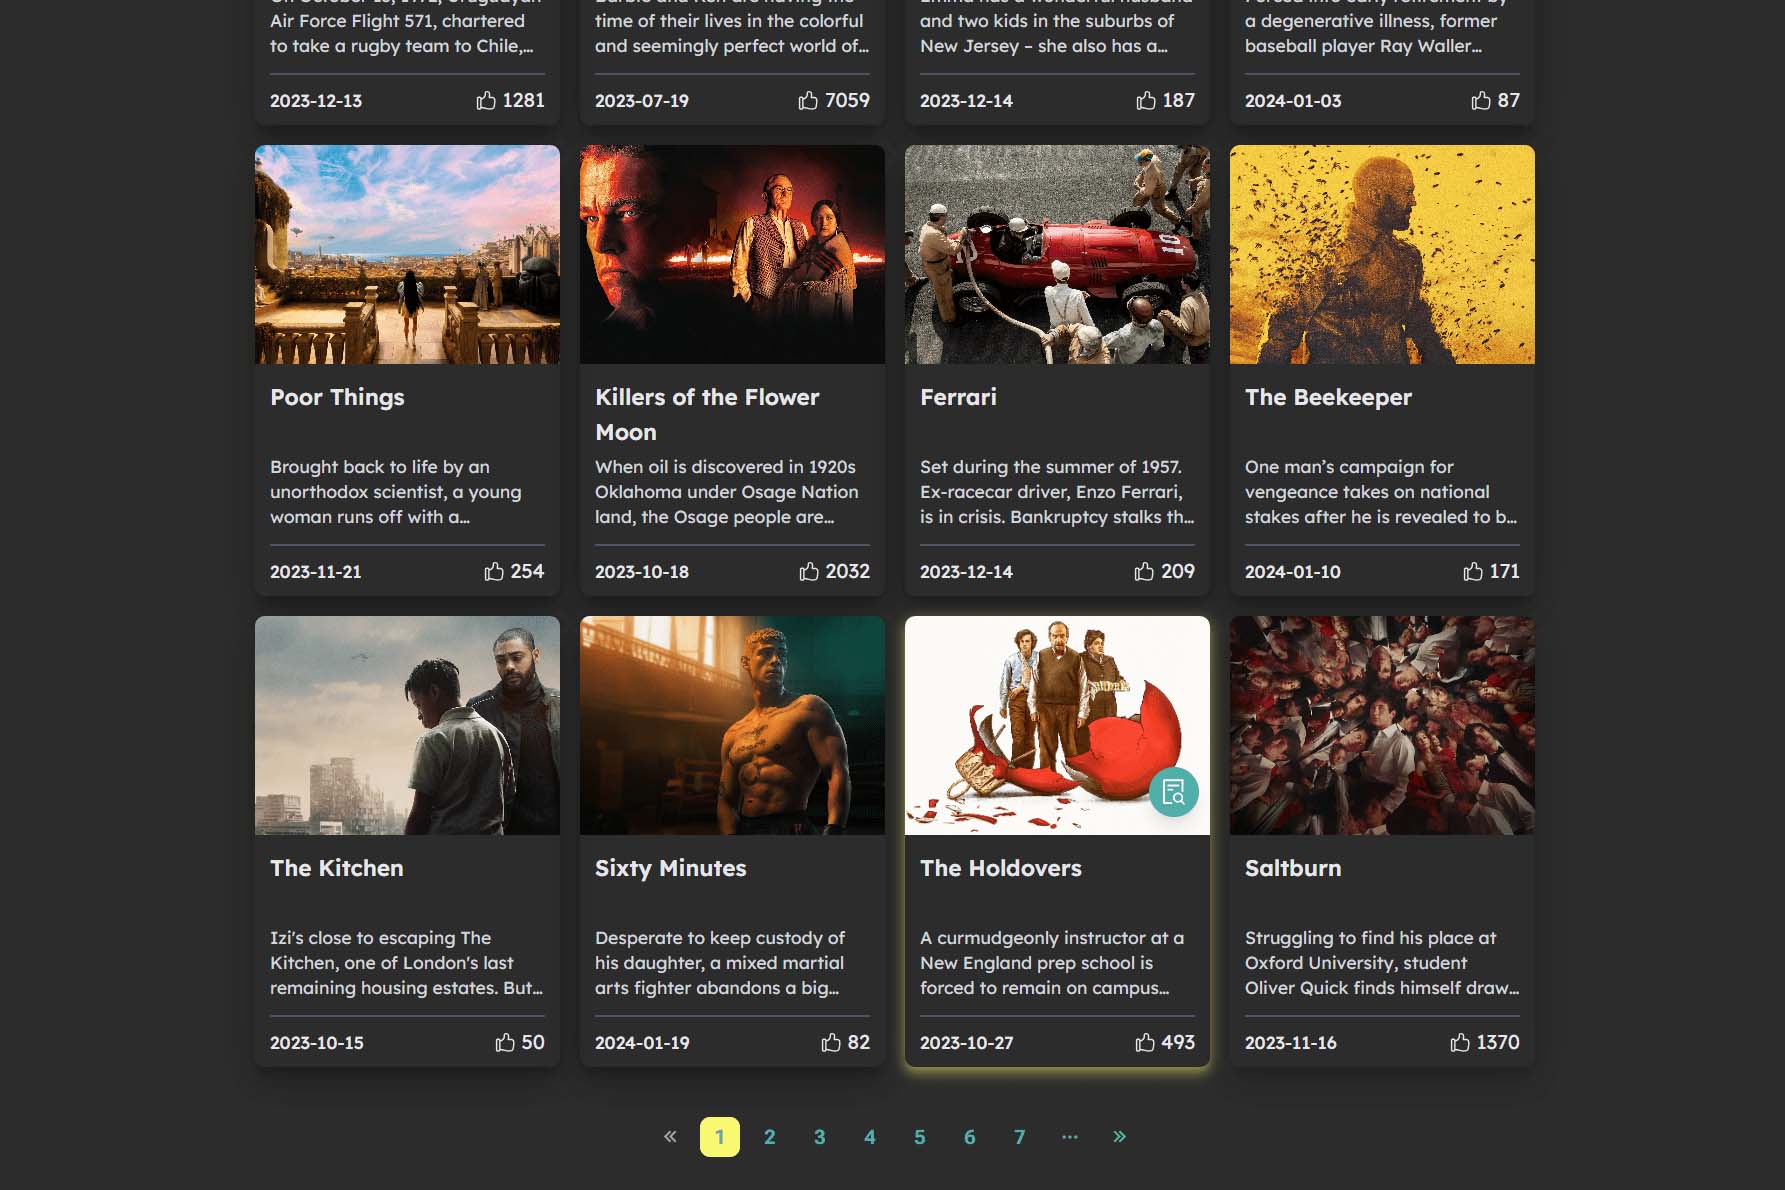The image size is (1785, 1190).
Task: Click release date 2023-10-15
Action: [x=317, y=1043]
